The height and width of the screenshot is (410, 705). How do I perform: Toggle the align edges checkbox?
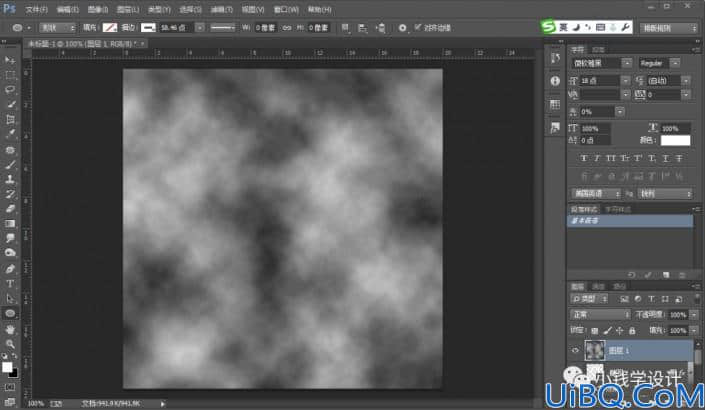(418, 27)
